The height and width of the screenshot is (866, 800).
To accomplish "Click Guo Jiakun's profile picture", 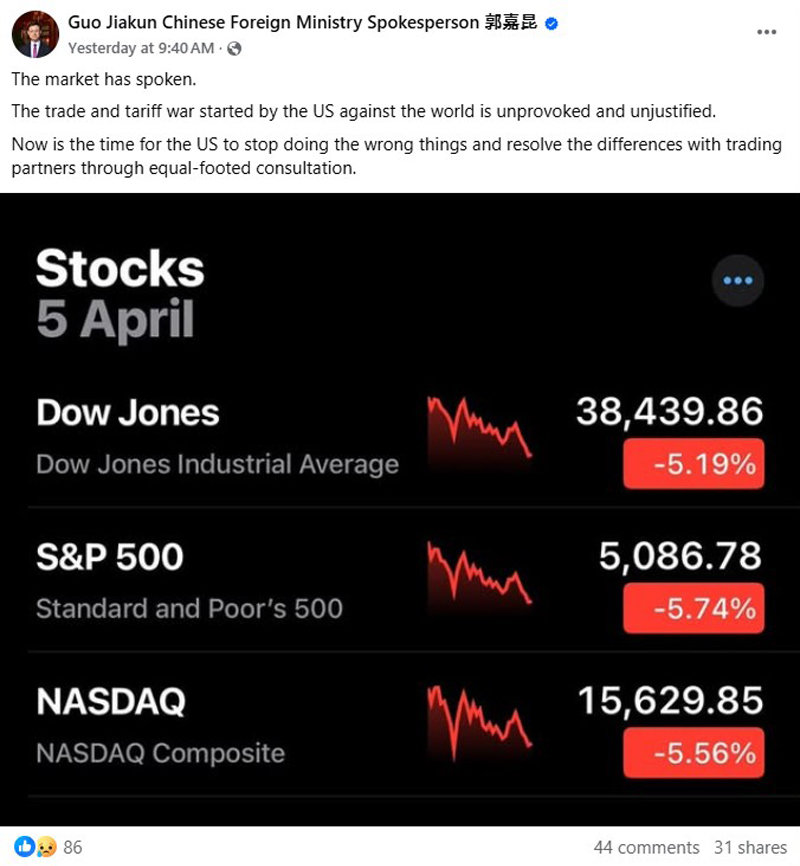I will click(x=35, y=34).
